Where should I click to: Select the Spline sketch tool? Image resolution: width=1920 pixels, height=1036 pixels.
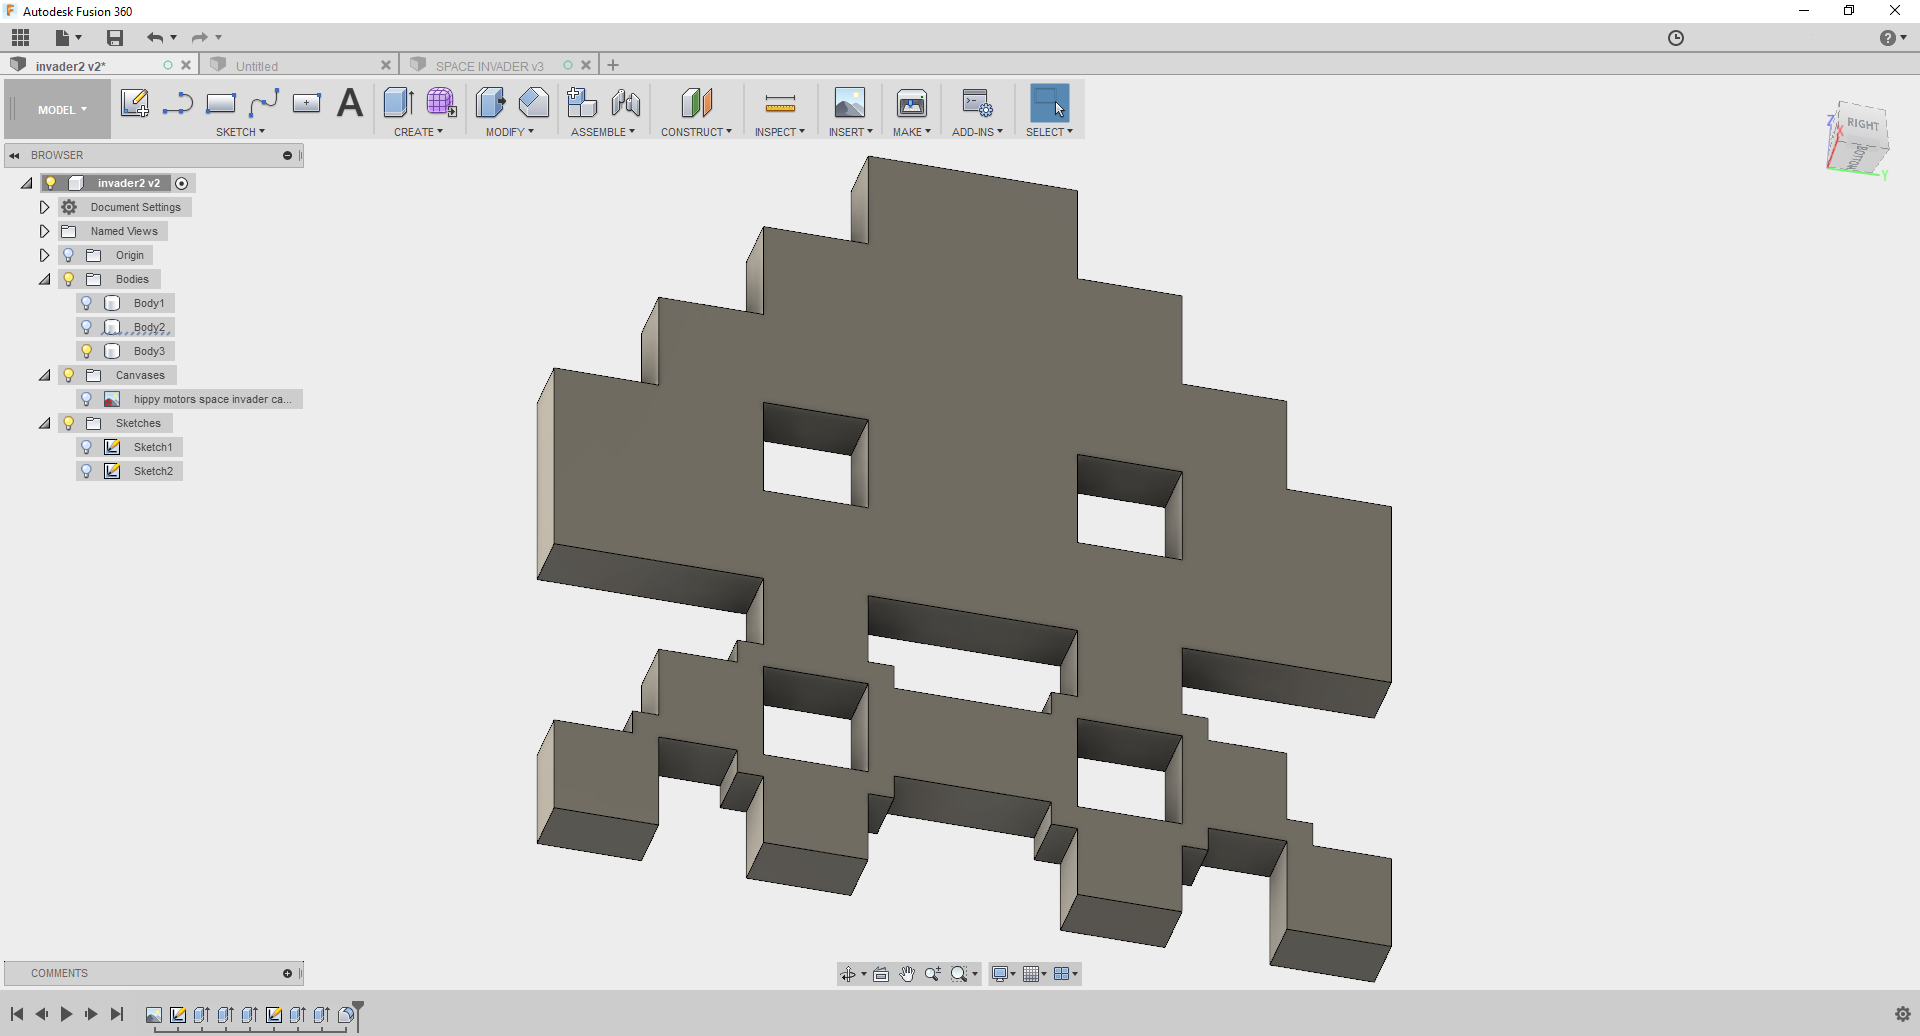coord(264,103)
